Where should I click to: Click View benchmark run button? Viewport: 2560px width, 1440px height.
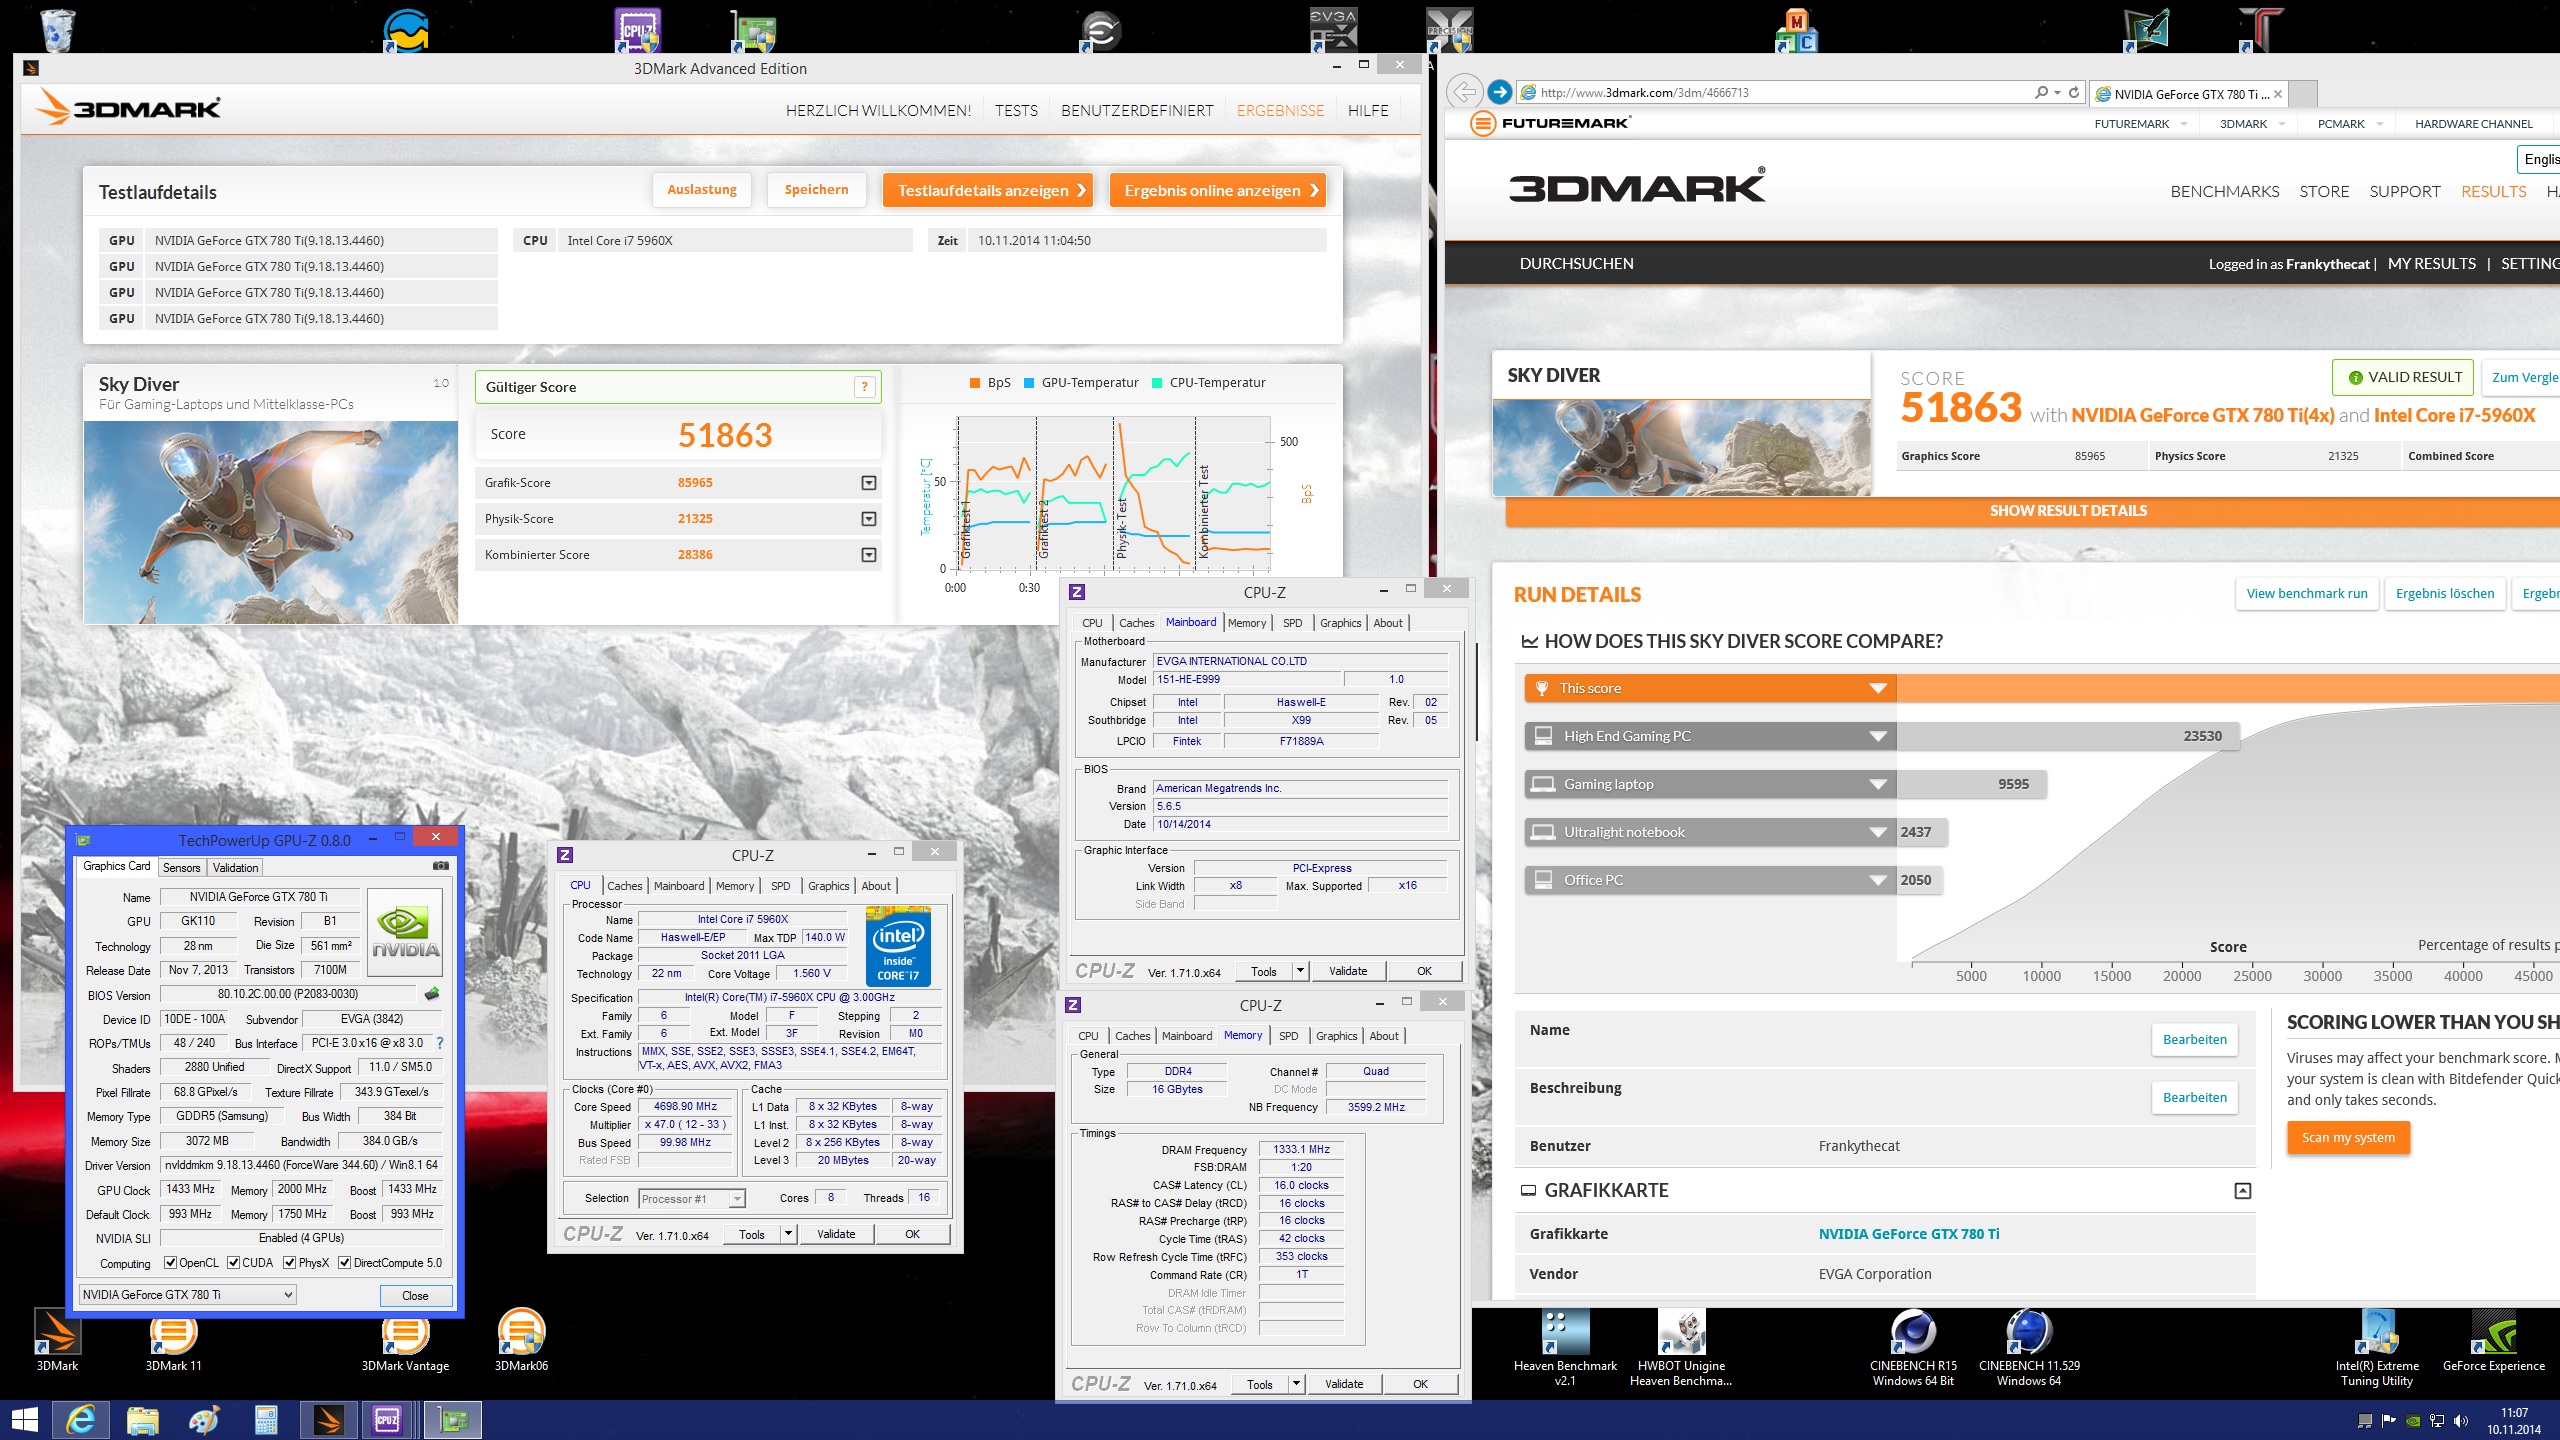tap(2307, 593)
